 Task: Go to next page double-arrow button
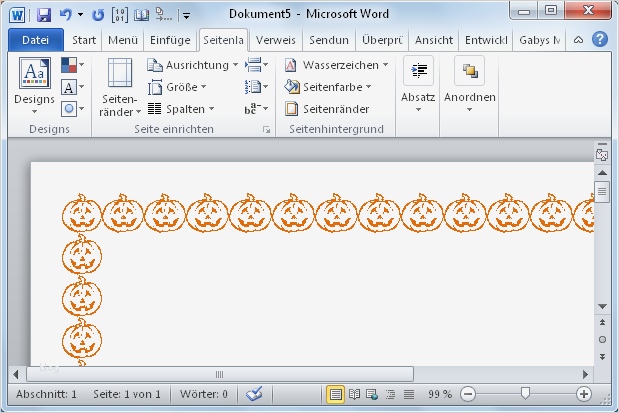[x=602, y=357]
